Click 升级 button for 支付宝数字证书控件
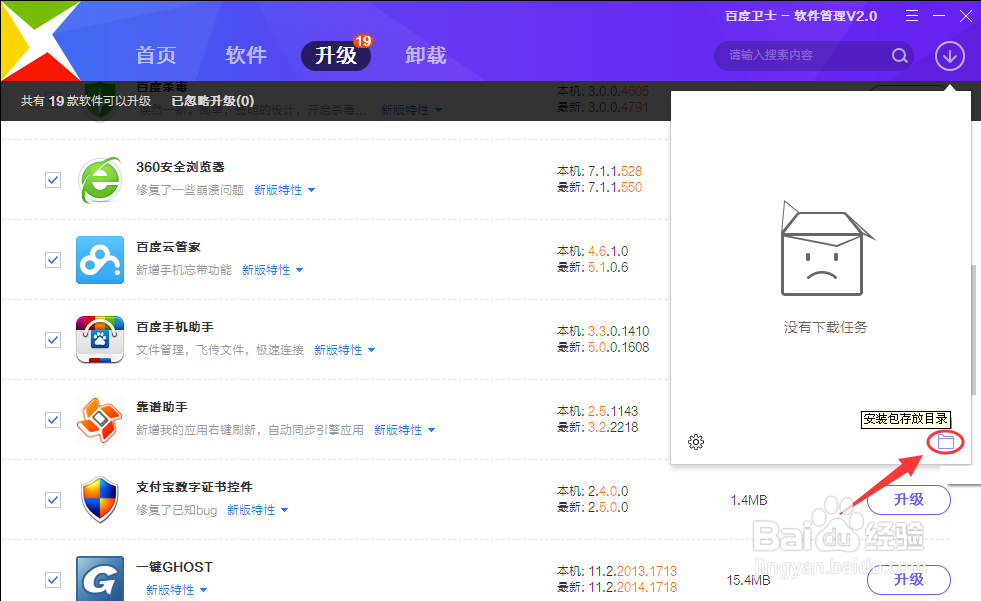Screen dimensions: 981x601 pos(908,499)
